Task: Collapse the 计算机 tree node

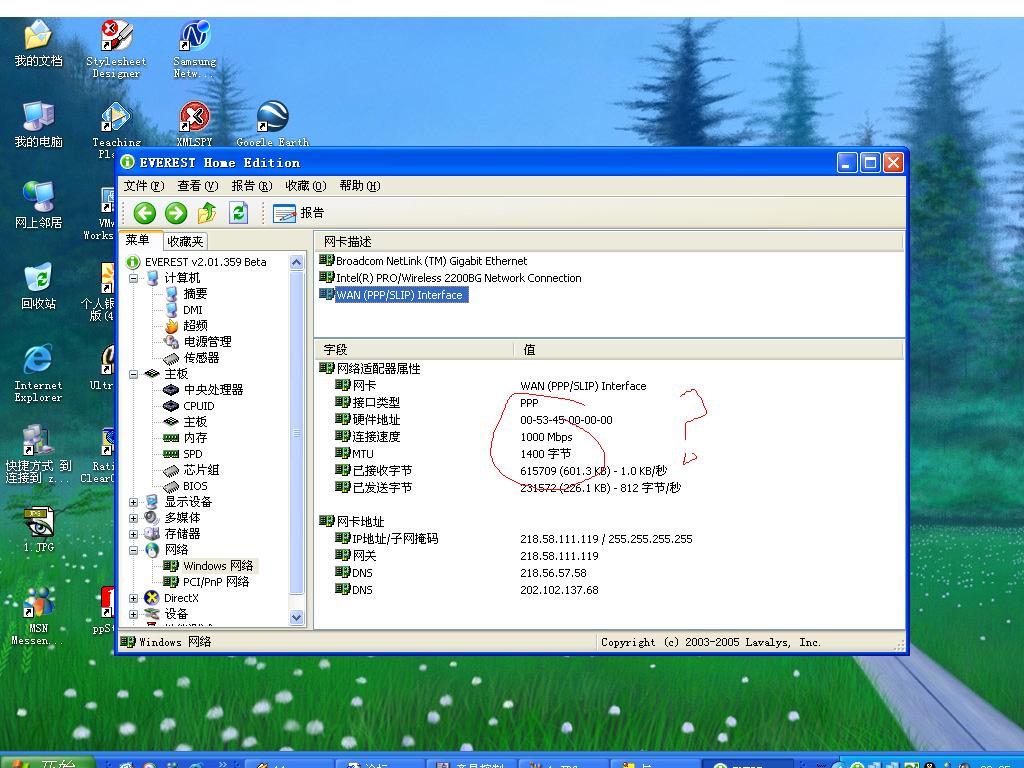Action: tap(134, 278)
